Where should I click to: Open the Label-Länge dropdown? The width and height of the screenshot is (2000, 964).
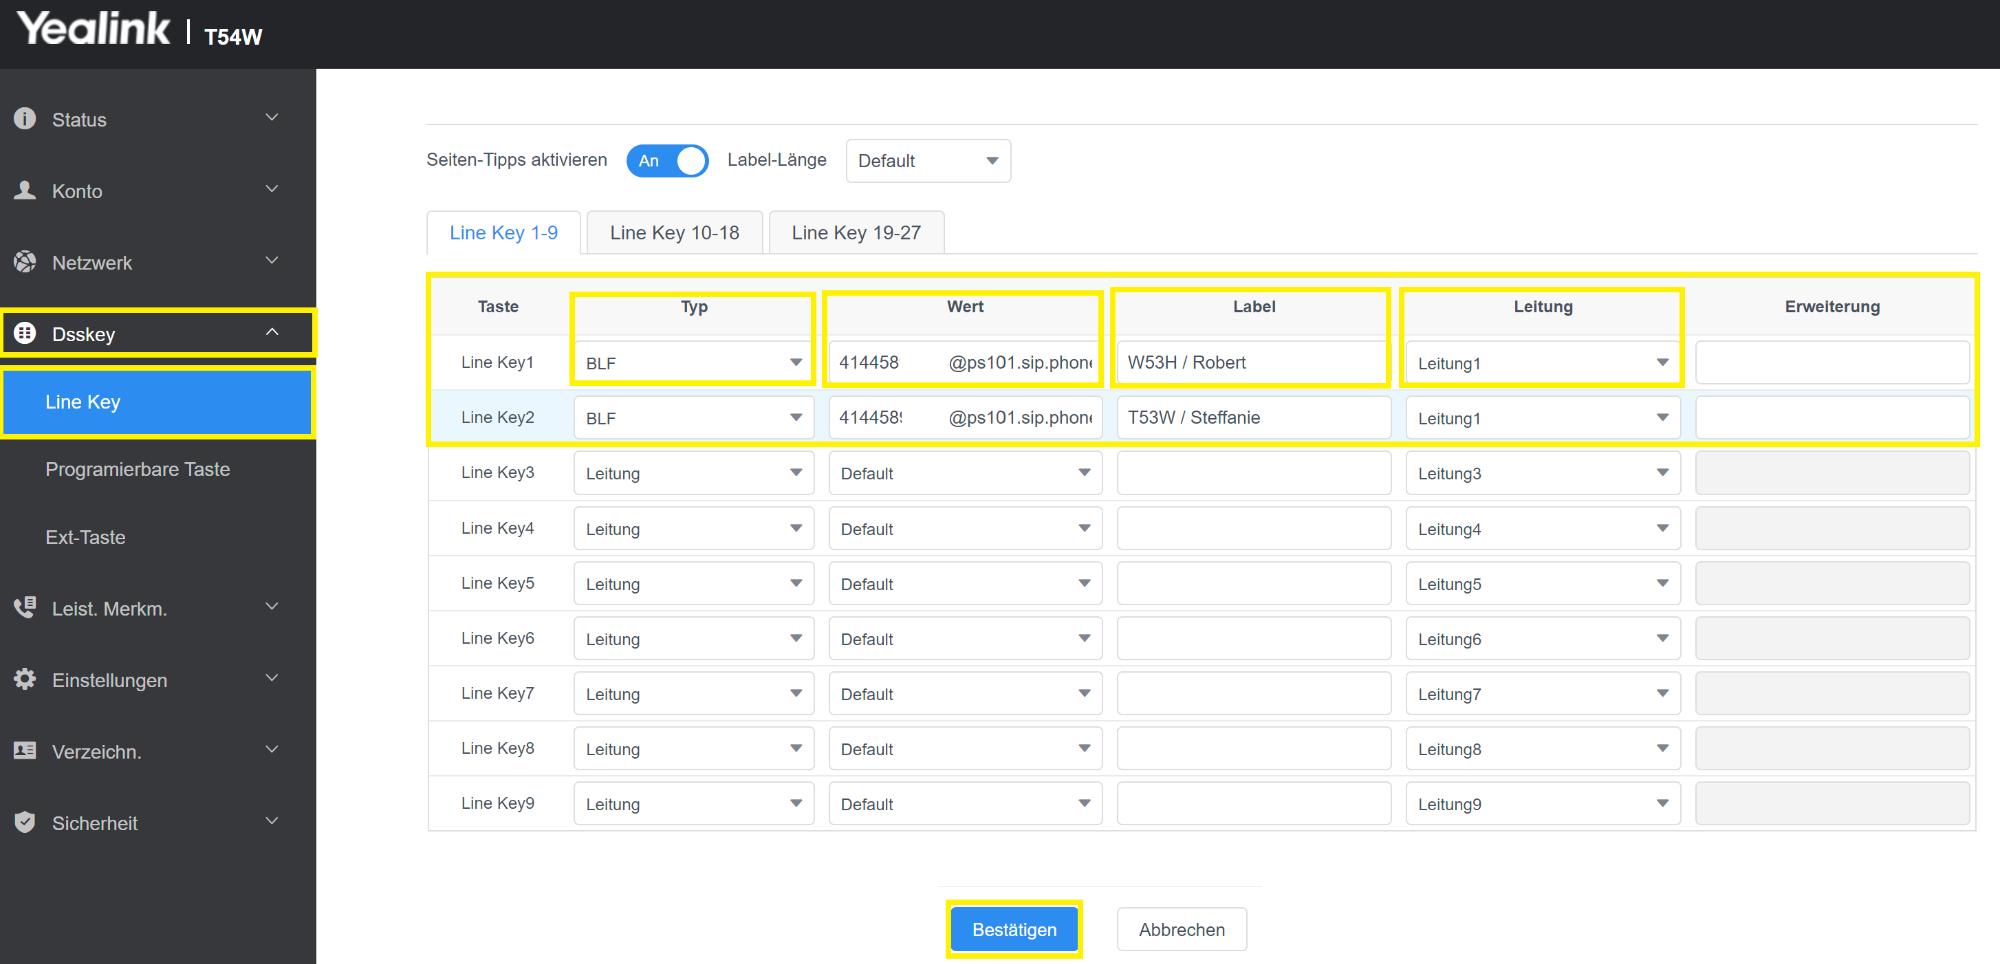[928, 161]
